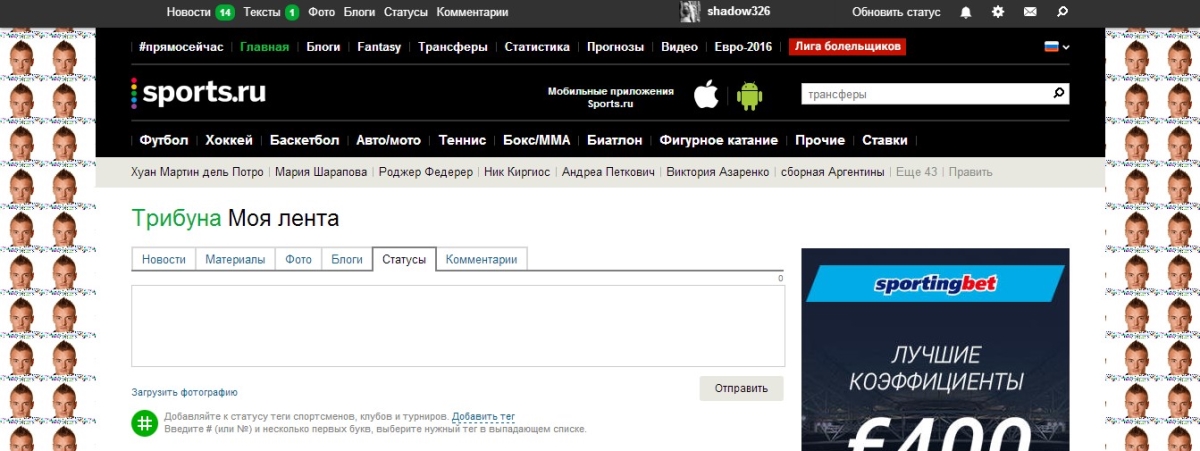This screenshot has width=1200, height=451.
Task: Click the green hashtag tag icon
Action: pyautogui.click(x=145, y=423)
